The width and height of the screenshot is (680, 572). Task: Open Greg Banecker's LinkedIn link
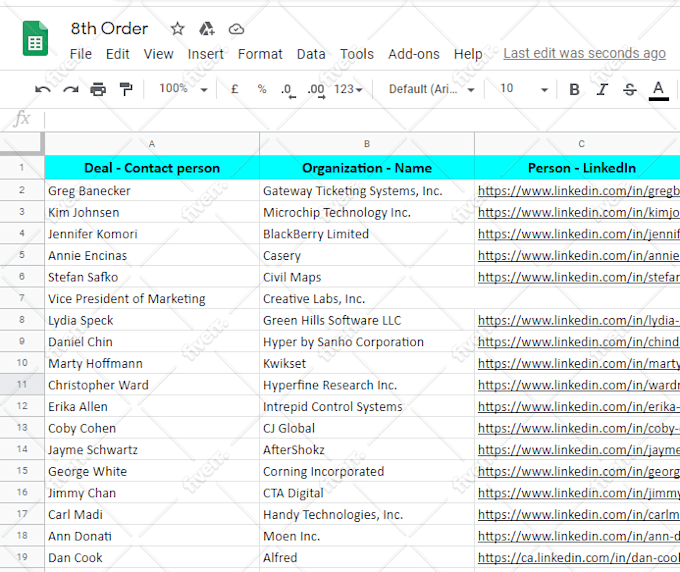tap(579, 191)
